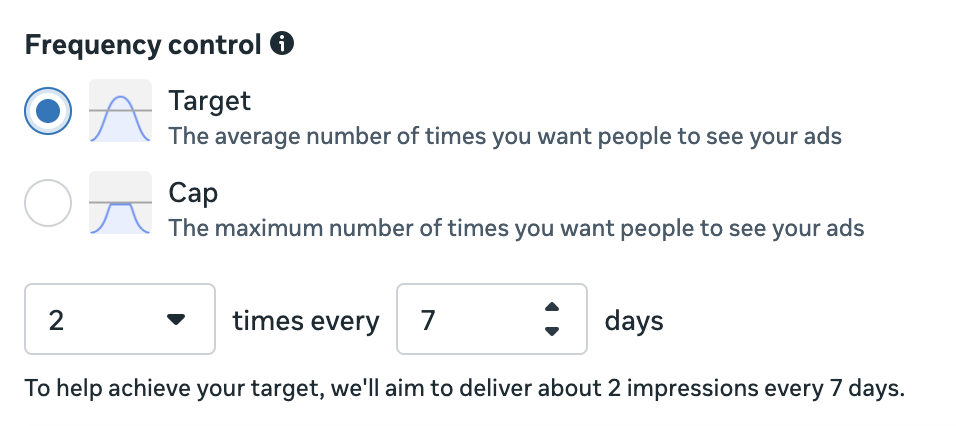Image resolution: width=956 pixels, height=426 pixels.
Task: Click the "Target" option label
Action: (x=209, y=101)
